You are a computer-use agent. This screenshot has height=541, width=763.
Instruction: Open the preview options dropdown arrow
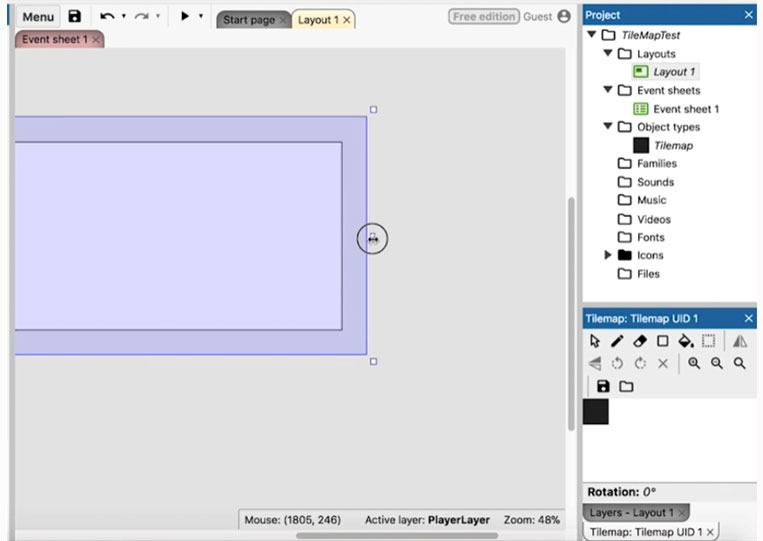pos(200,16)
